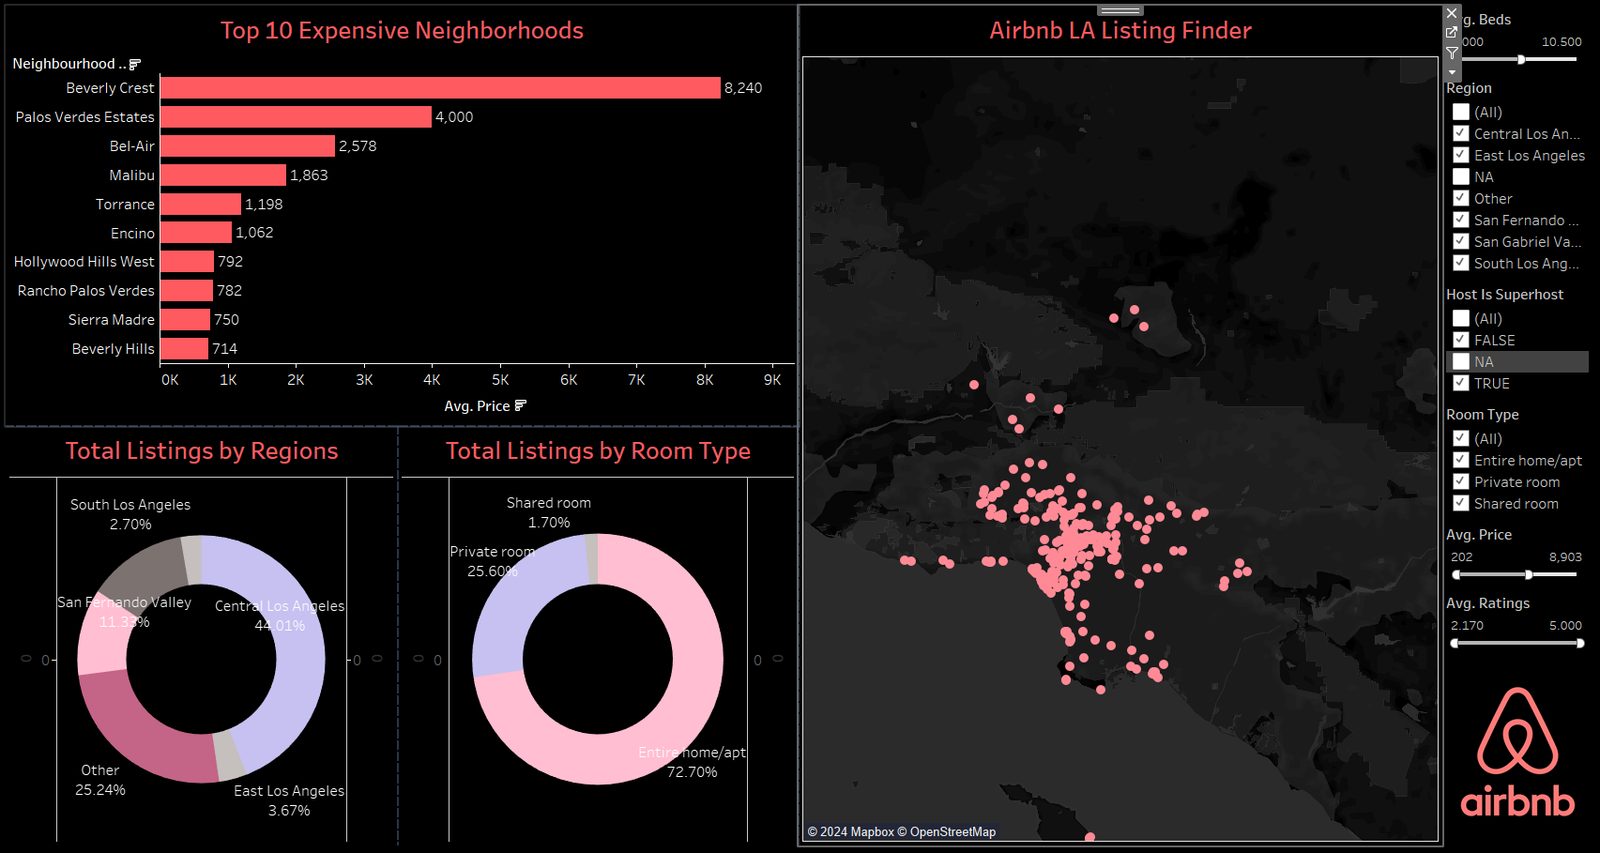Click the Hollywood Hills West label
Image resolution: width=1600 pixels, height=853 pixels.
[x=84, y=262]
